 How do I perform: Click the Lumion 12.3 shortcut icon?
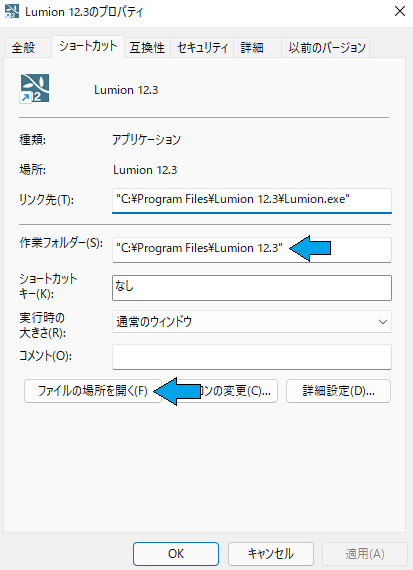tap(35, 89)
